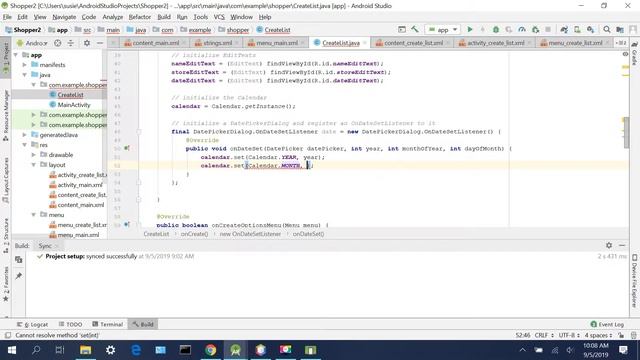Toggle the Gradle side panel
The height and width of the screenshot is (360, 640).
[x=634, y=53]
